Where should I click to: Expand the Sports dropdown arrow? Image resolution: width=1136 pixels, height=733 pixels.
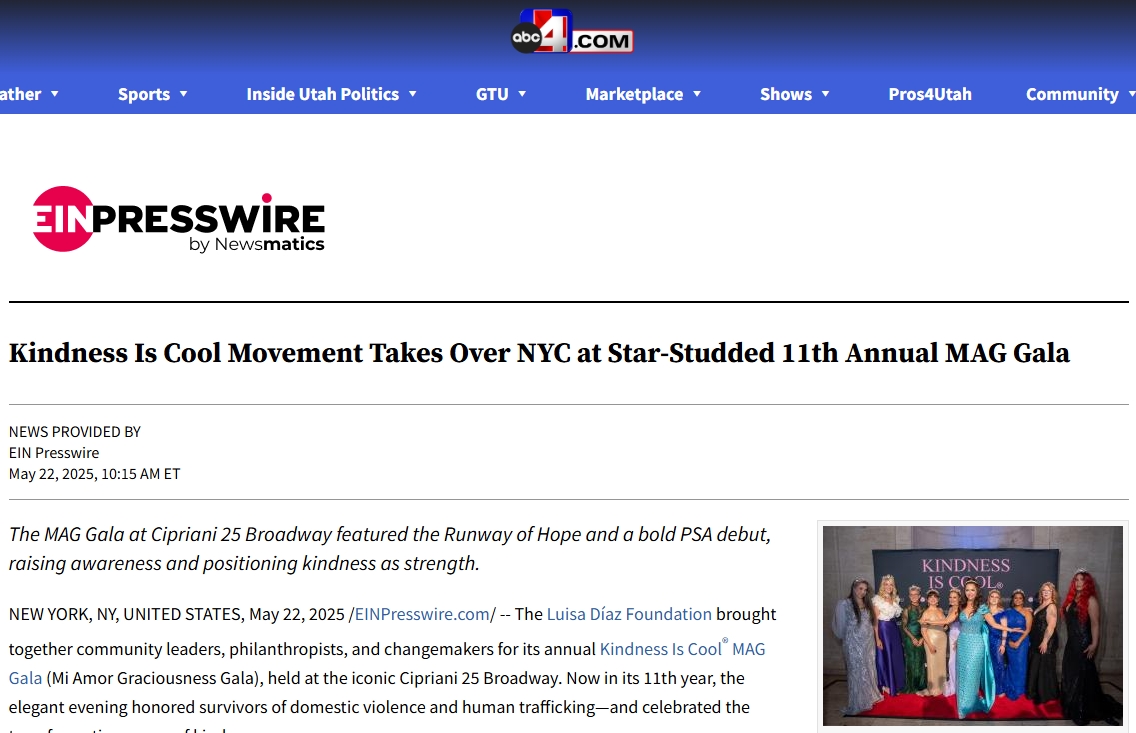click(x=183, y=94)
